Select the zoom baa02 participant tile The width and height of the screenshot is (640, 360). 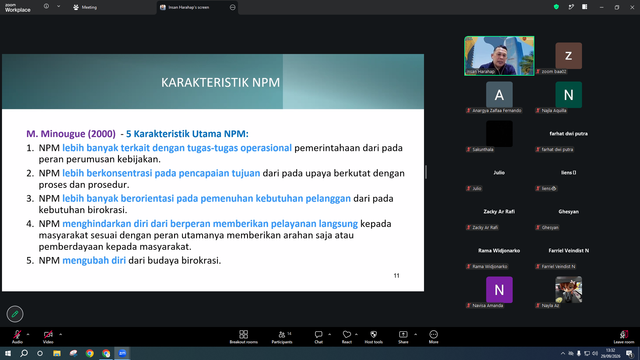pyautogui.click(x=569, y=56)
